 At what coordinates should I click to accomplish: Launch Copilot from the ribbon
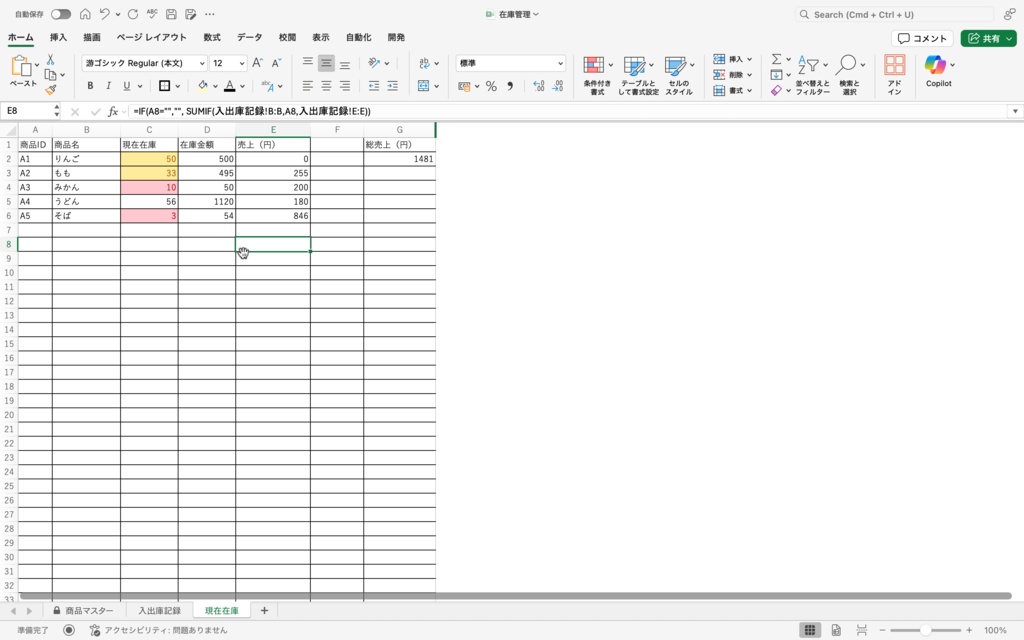click(938, 71)
